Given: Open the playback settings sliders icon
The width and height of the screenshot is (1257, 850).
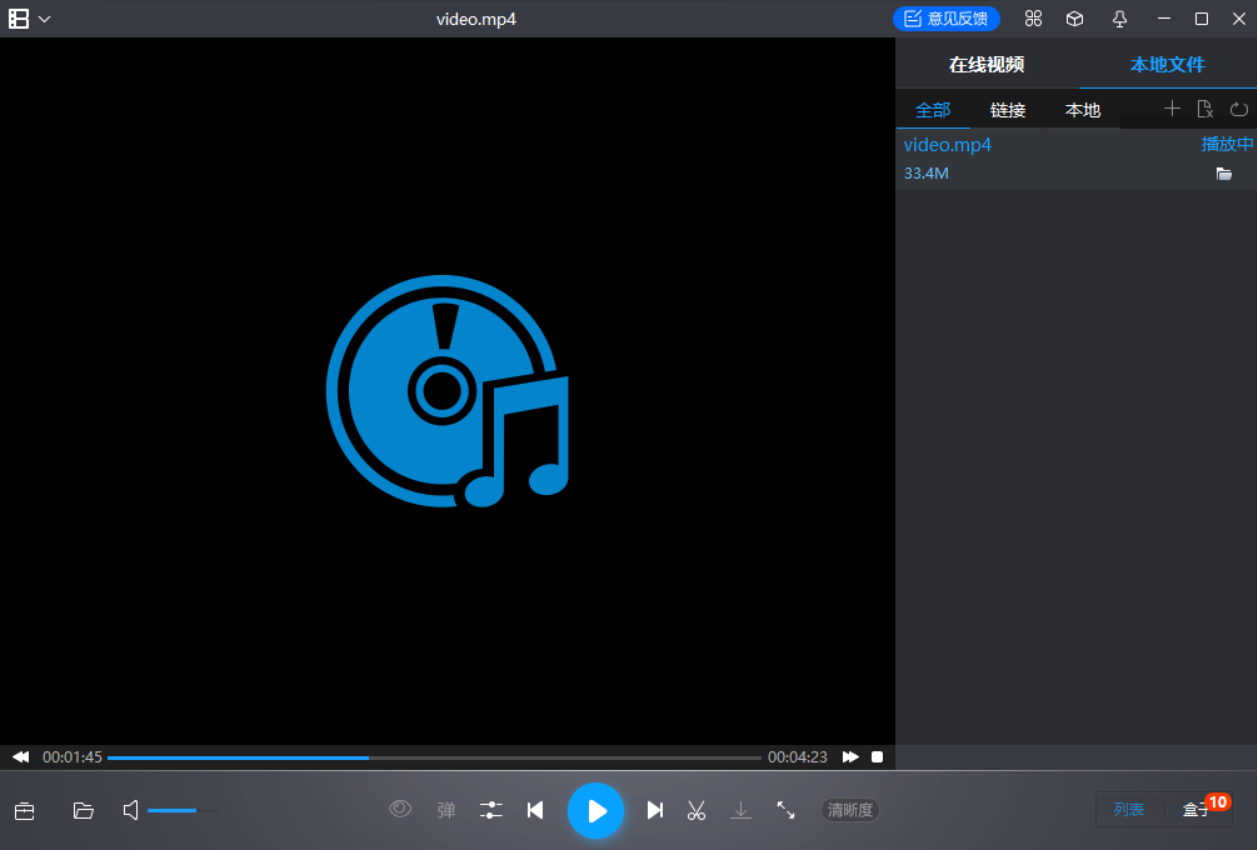Looking at the screenshot, I should click(490, 810).
